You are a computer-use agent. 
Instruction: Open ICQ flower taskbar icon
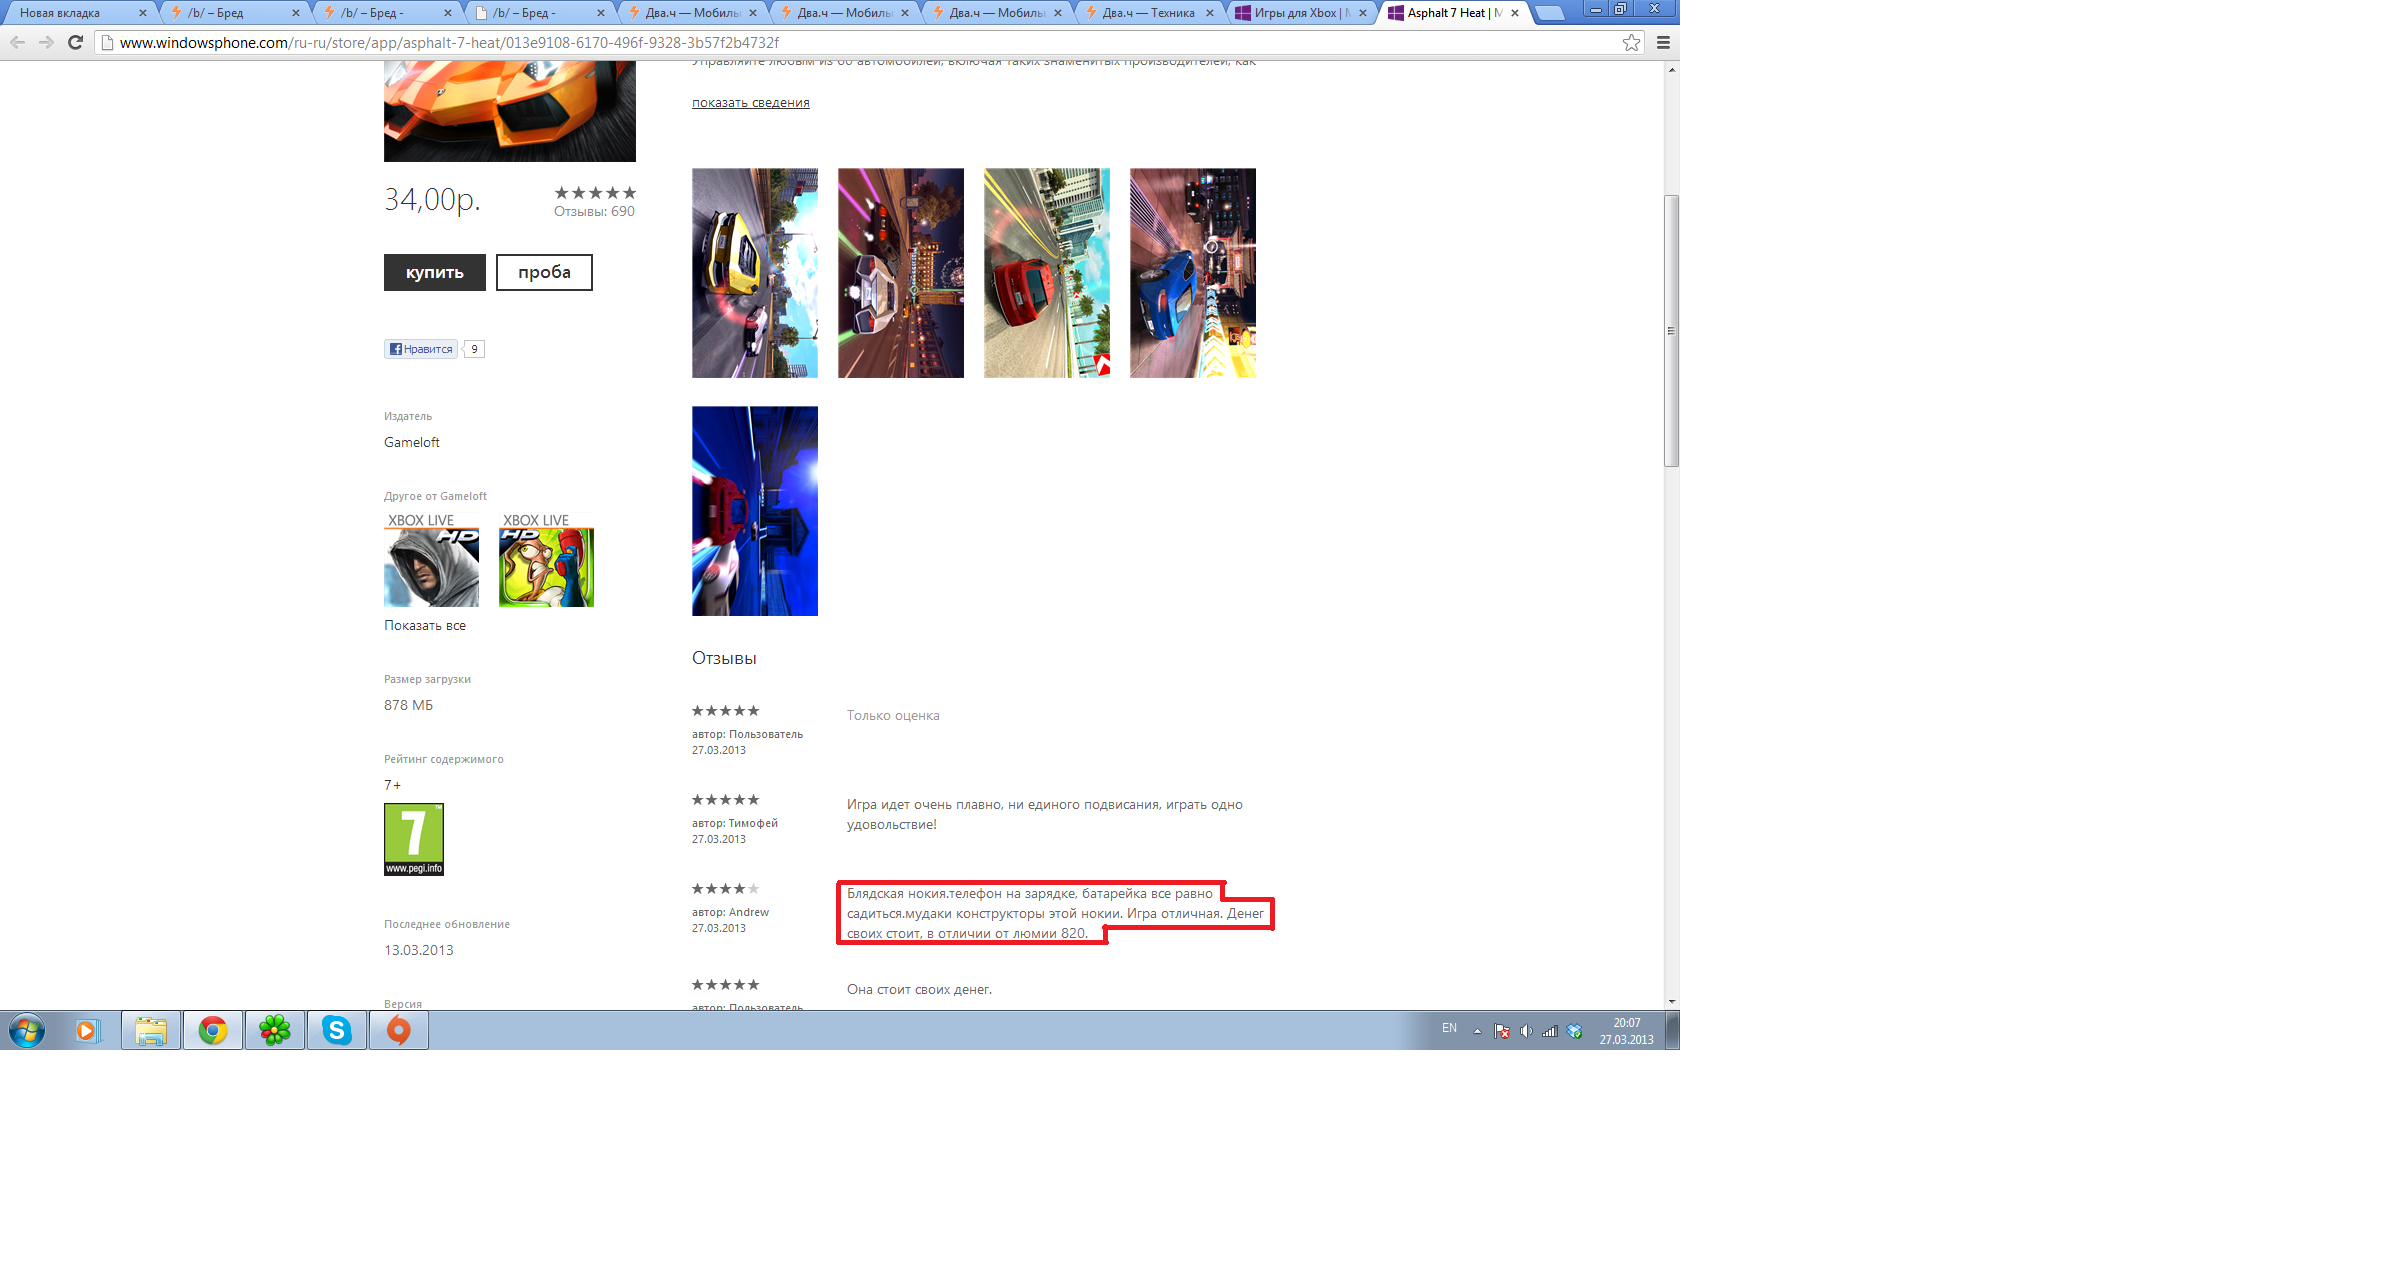click(275, 1030)
